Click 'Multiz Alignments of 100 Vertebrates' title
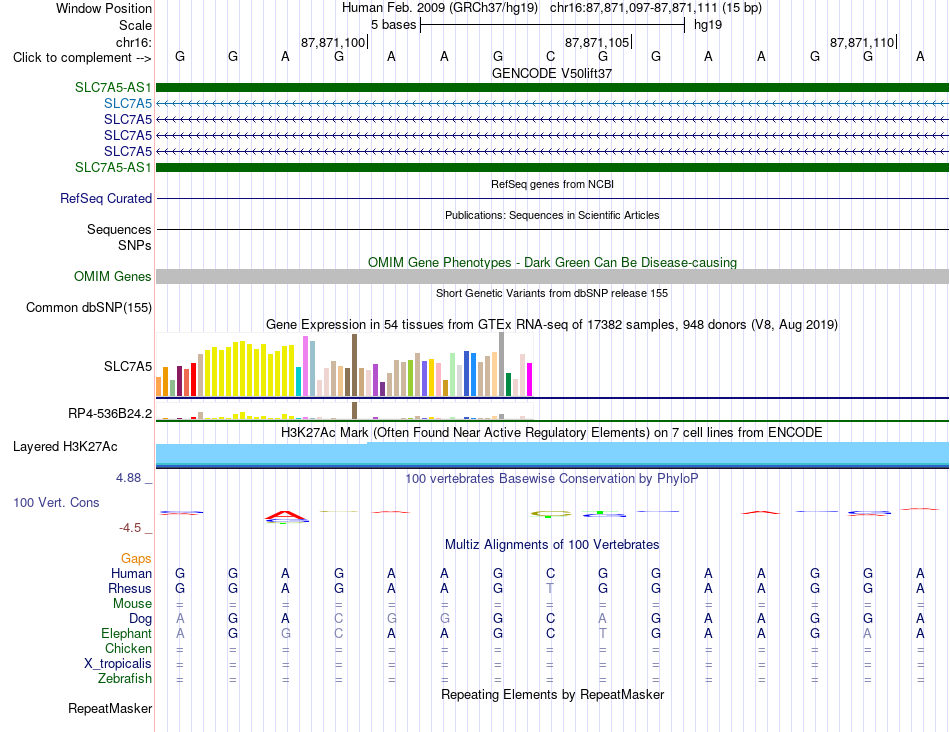 pyautogui.click(x=552, y=545)
